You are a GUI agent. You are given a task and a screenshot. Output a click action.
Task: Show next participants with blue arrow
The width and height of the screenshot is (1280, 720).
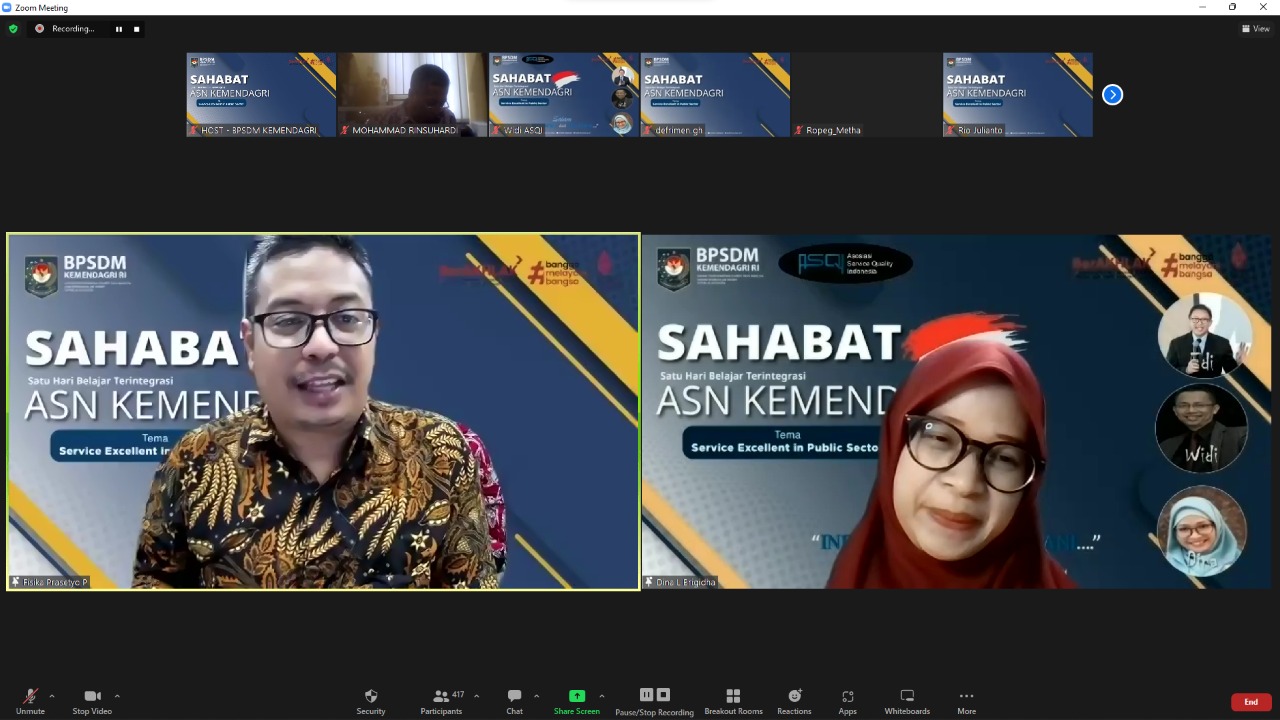pos(1112,94)
